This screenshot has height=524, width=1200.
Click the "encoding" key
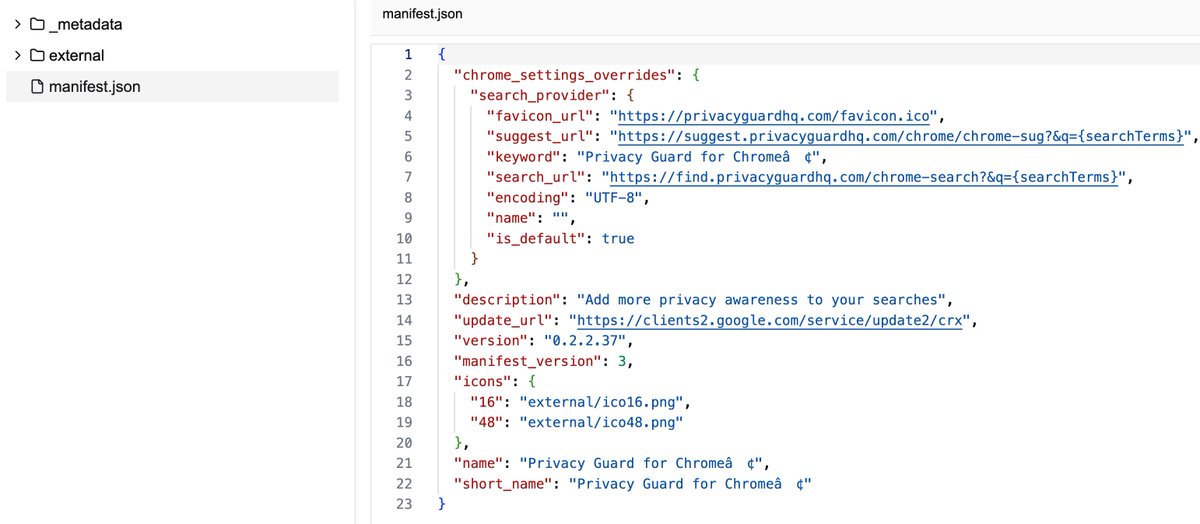[526, 197]
